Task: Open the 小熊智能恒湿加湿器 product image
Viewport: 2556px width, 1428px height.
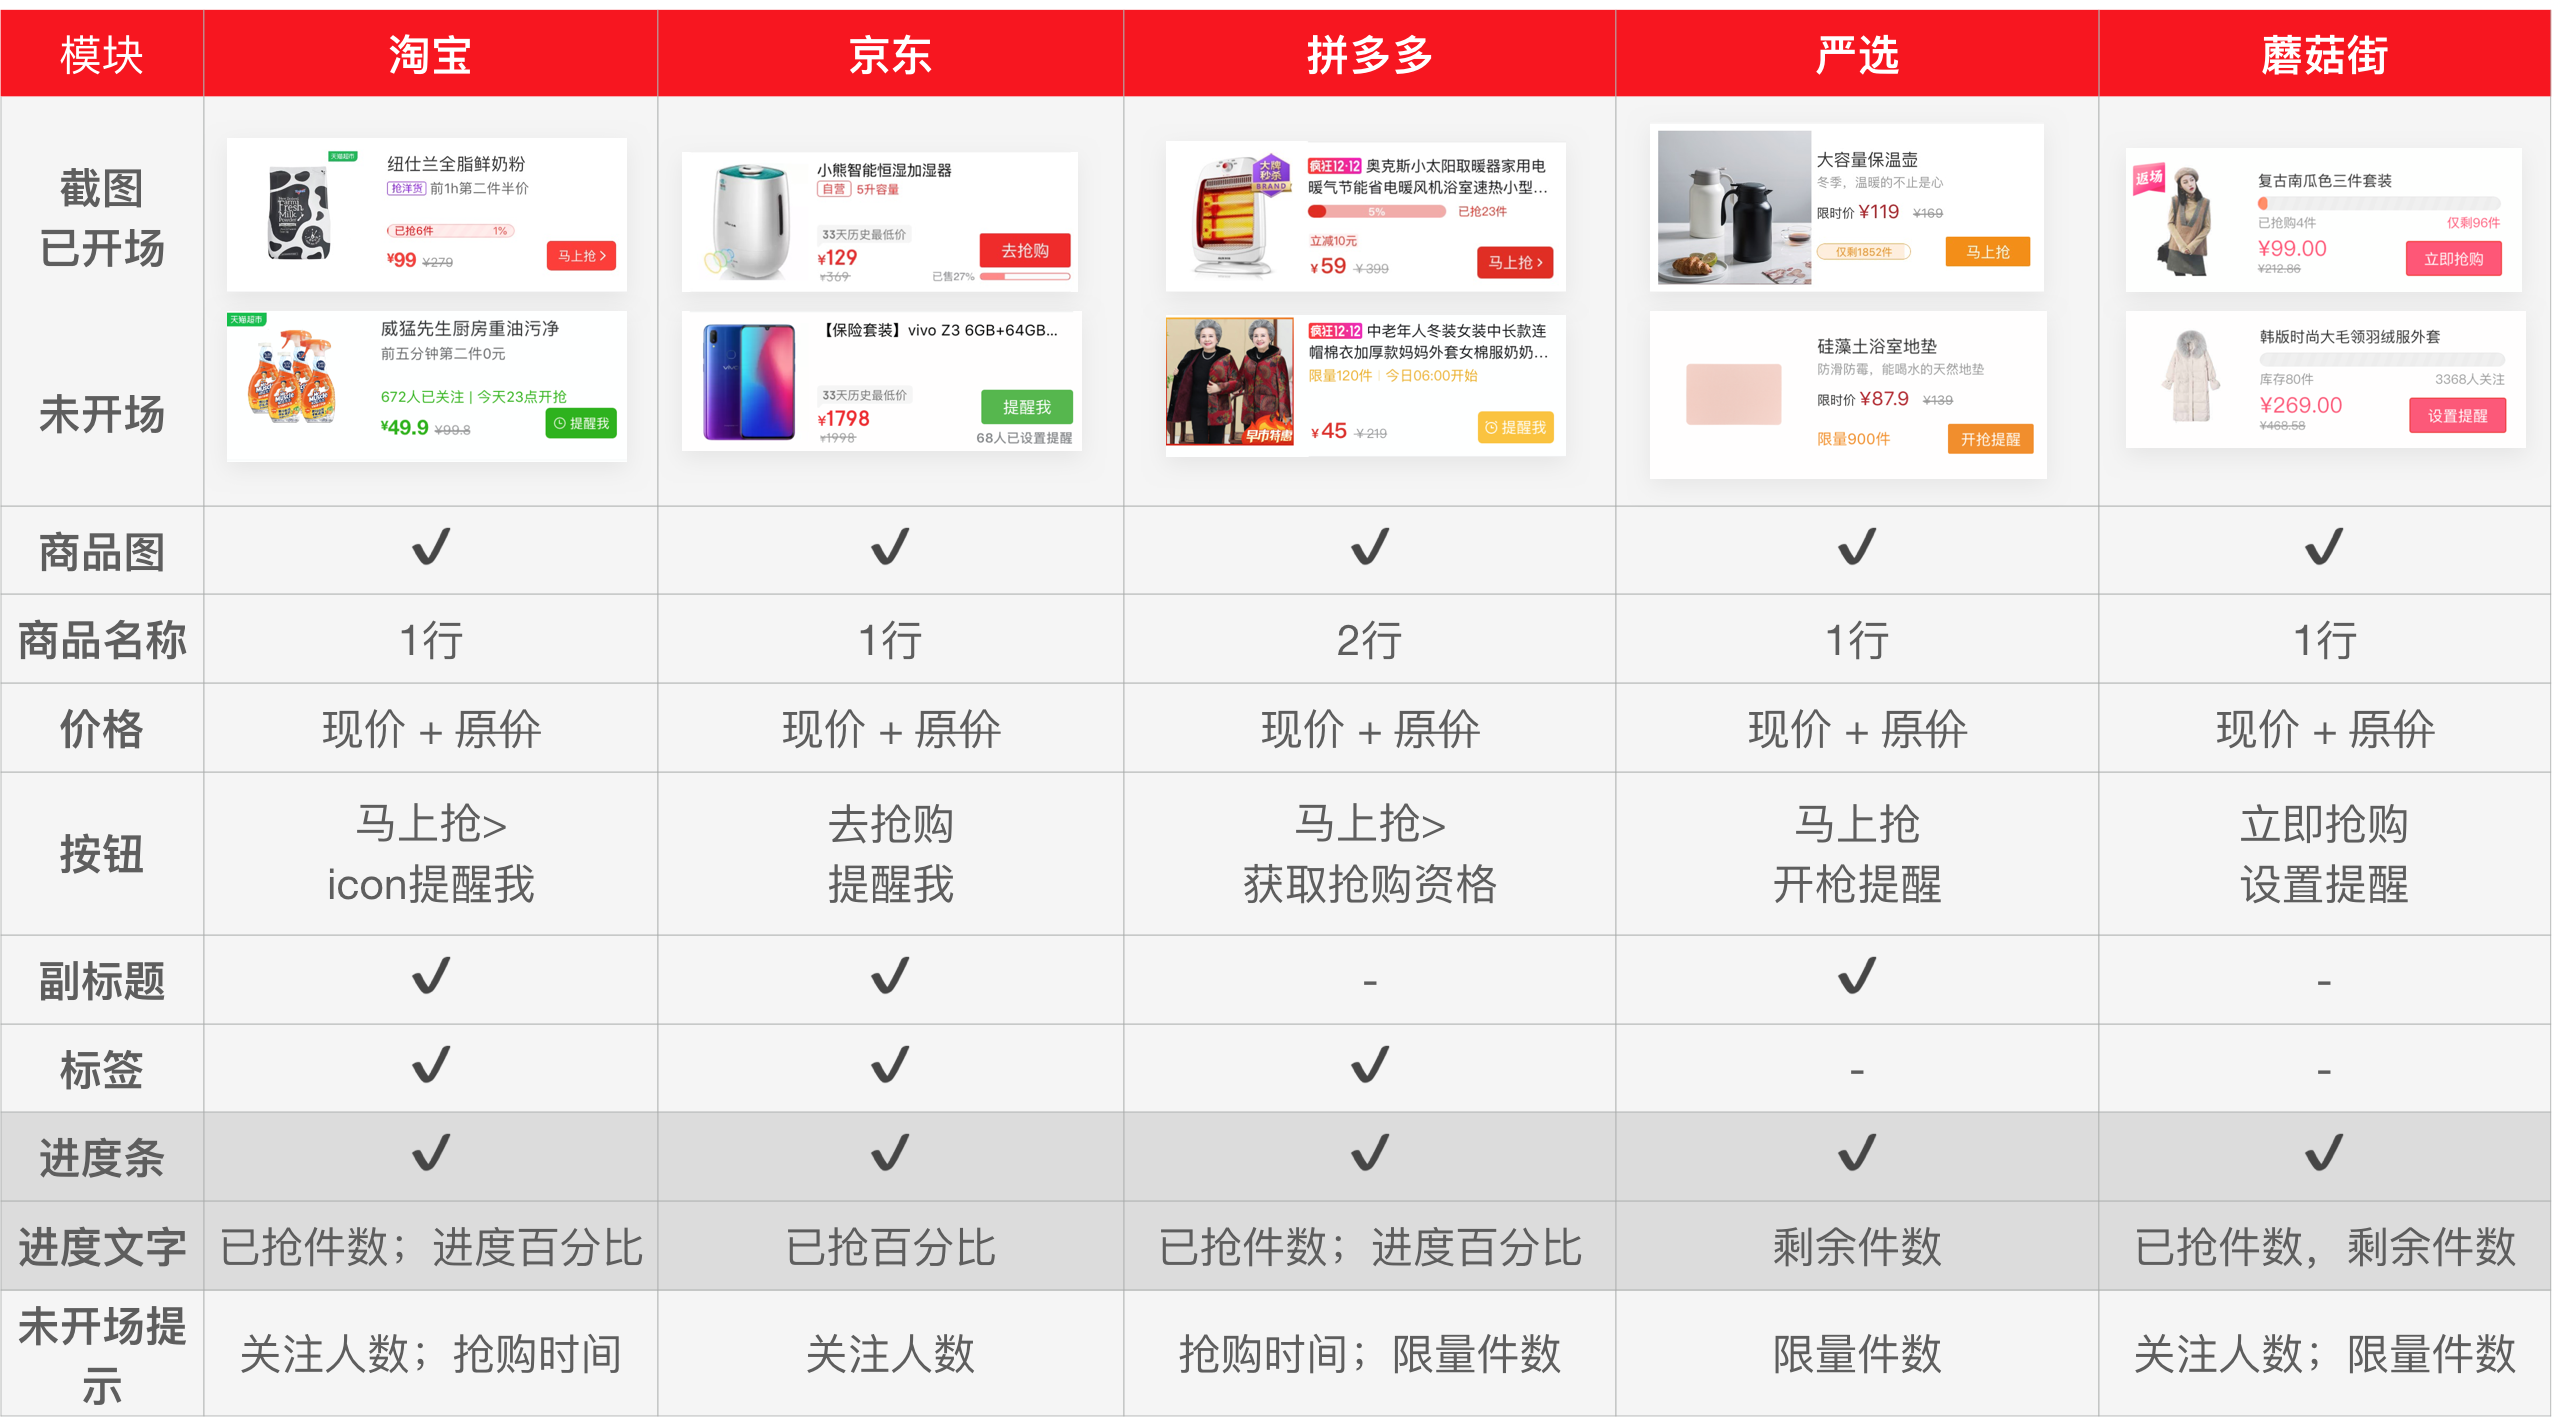Action: click(x=750, y=221)
